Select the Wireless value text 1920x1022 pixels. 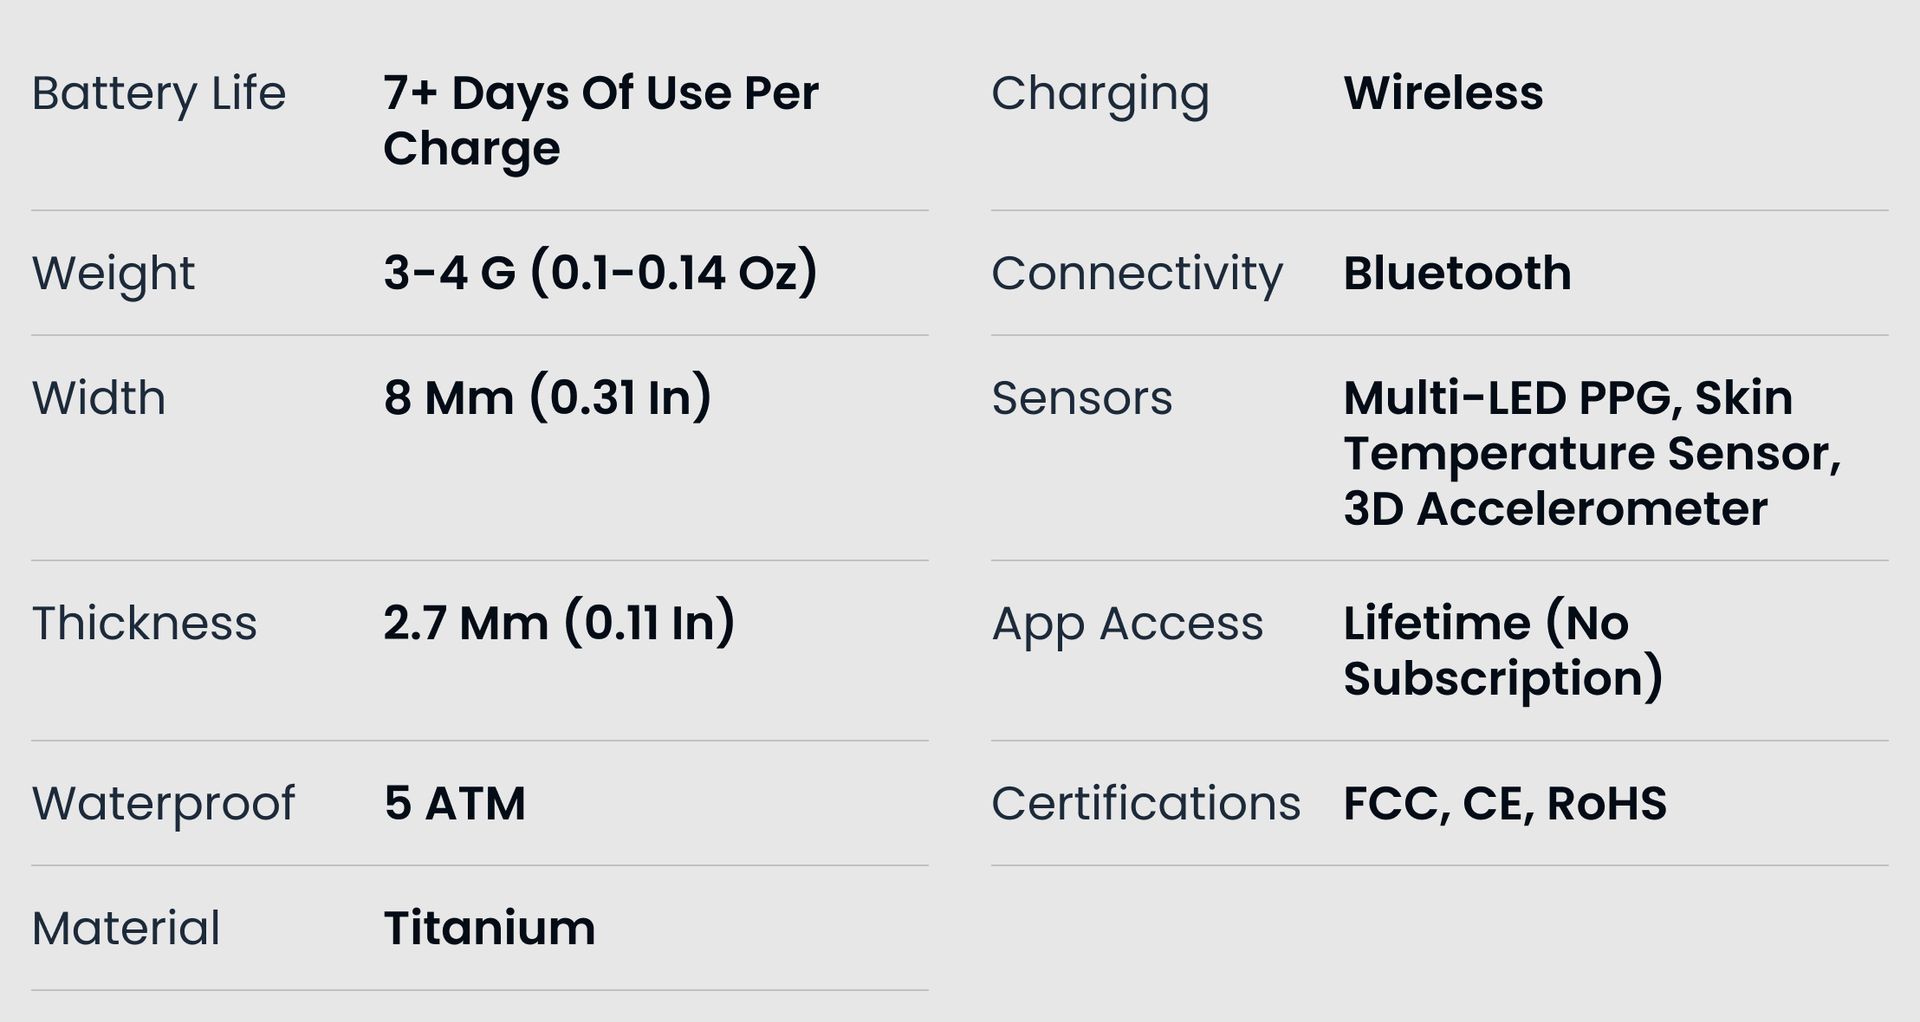point(1443,93)
